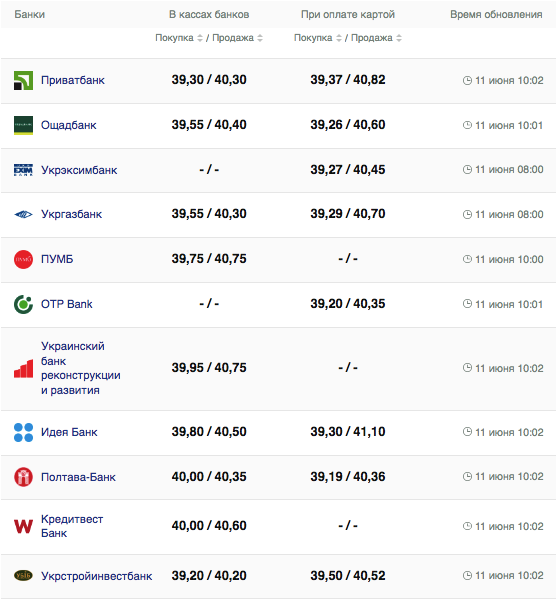Click the Время обновления column header
Image resolution: width=560 pixels, height=600 pixels.
click(x=496, y=15)
